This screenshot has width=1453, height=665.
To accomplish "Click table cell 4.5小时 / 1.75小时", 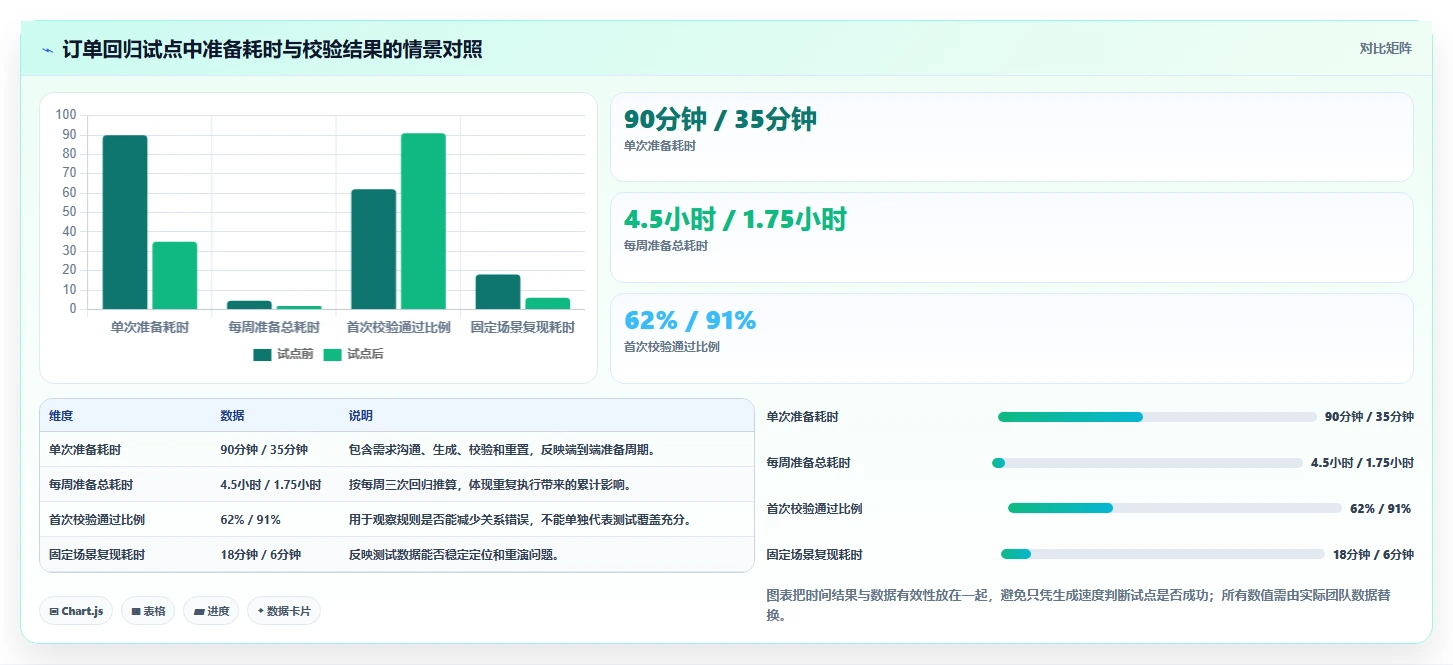I will 271,485.
